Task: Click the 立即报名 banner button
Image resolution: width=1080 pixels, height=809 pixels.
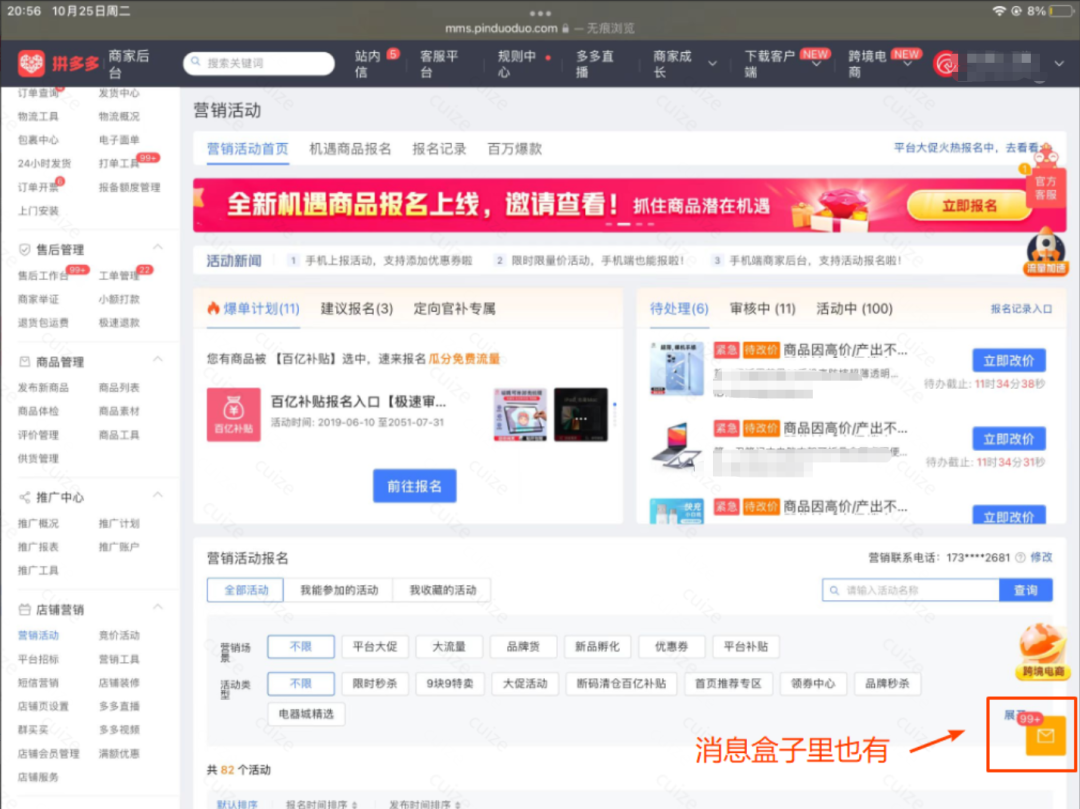Action: (969, 206)
